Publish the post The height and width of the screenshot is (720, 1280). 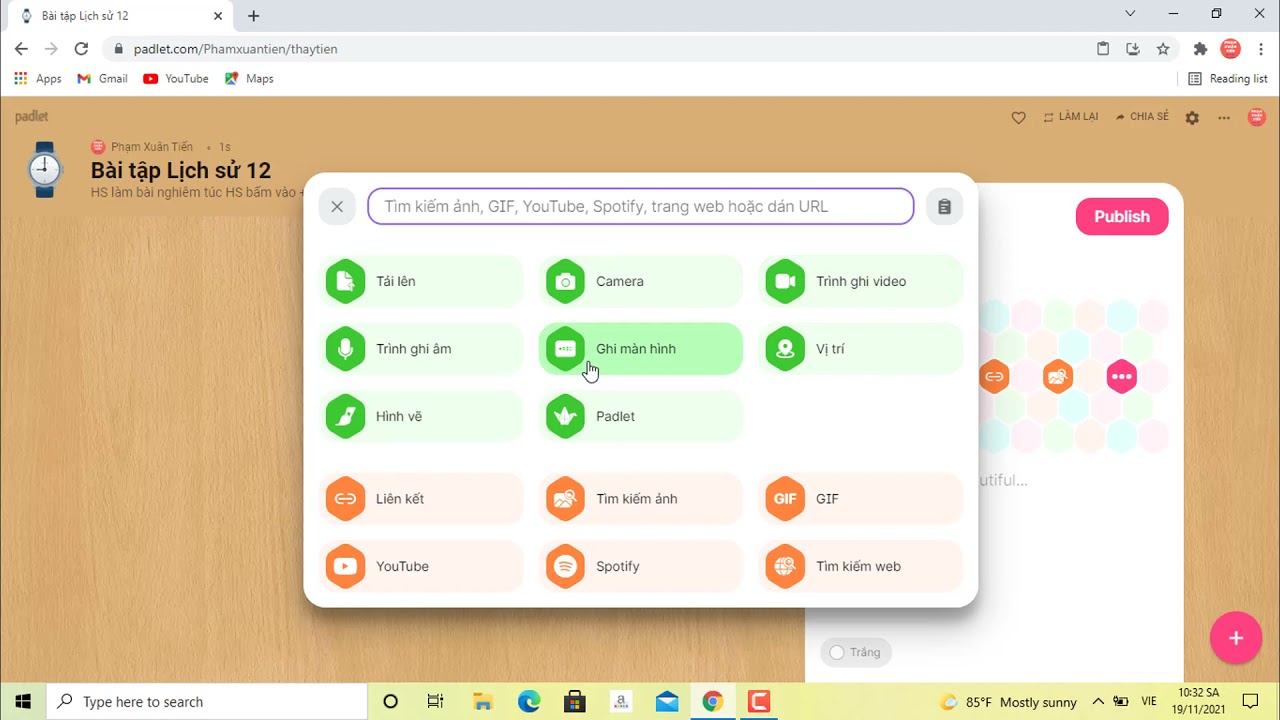[1122, 216]
